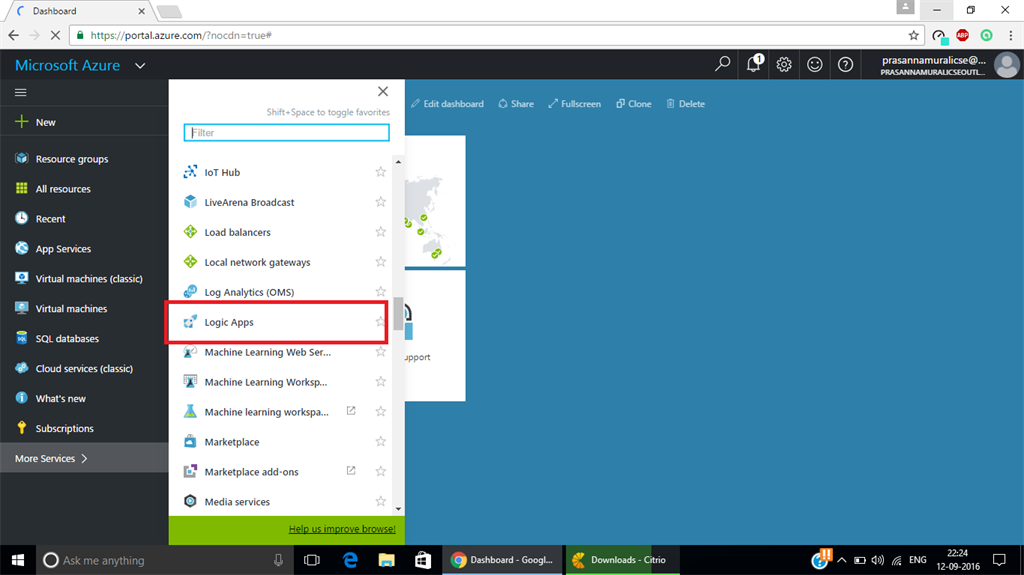This screenshot has height=575, width=1024.
Task: Open Marketplace add-ons external link icon
Action: coord(351,470)
